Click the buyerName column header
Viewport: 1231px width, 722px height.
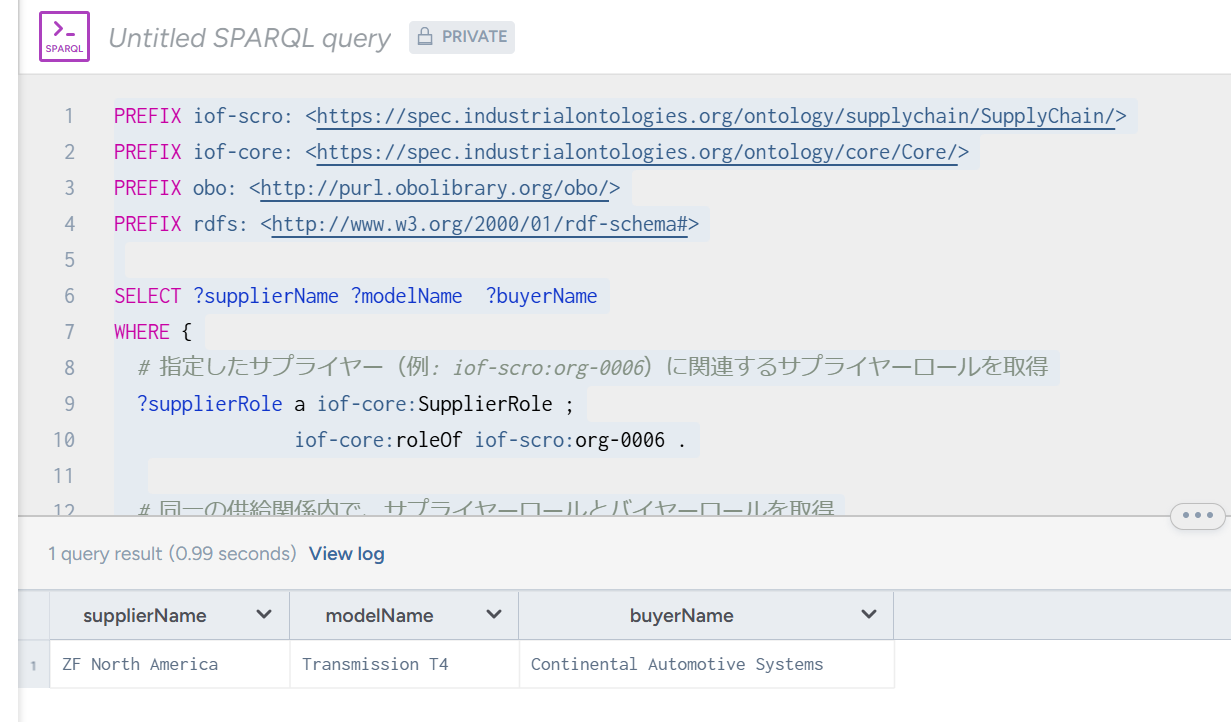[707, 615]
